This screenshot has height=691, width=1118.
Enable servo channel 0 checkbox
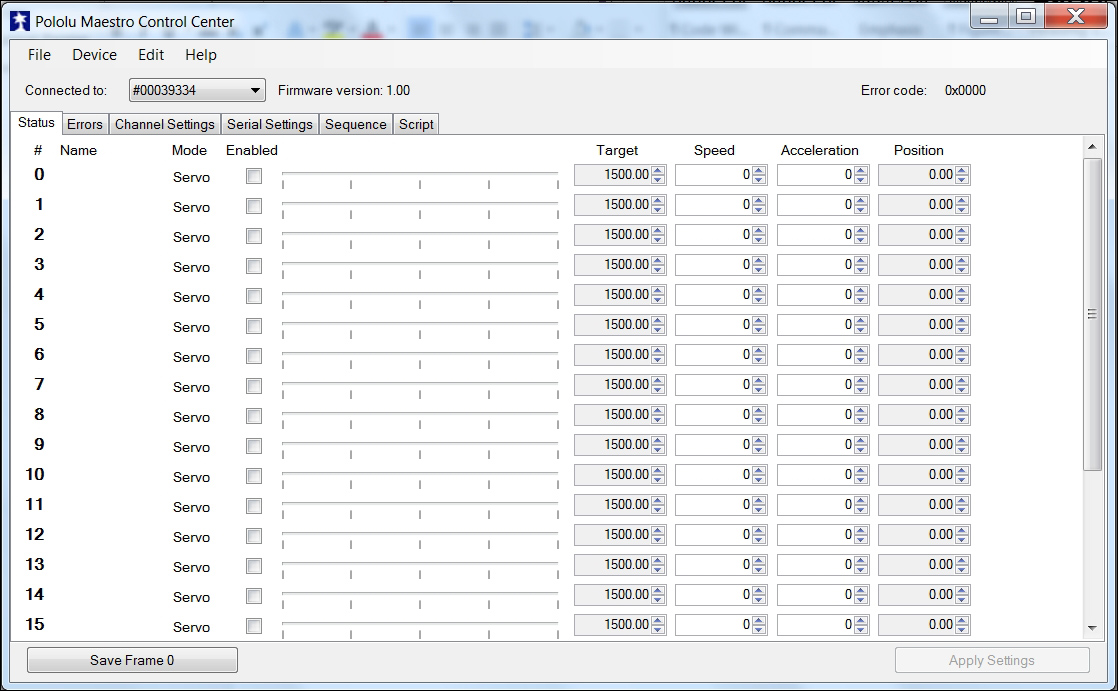[254, 176]
